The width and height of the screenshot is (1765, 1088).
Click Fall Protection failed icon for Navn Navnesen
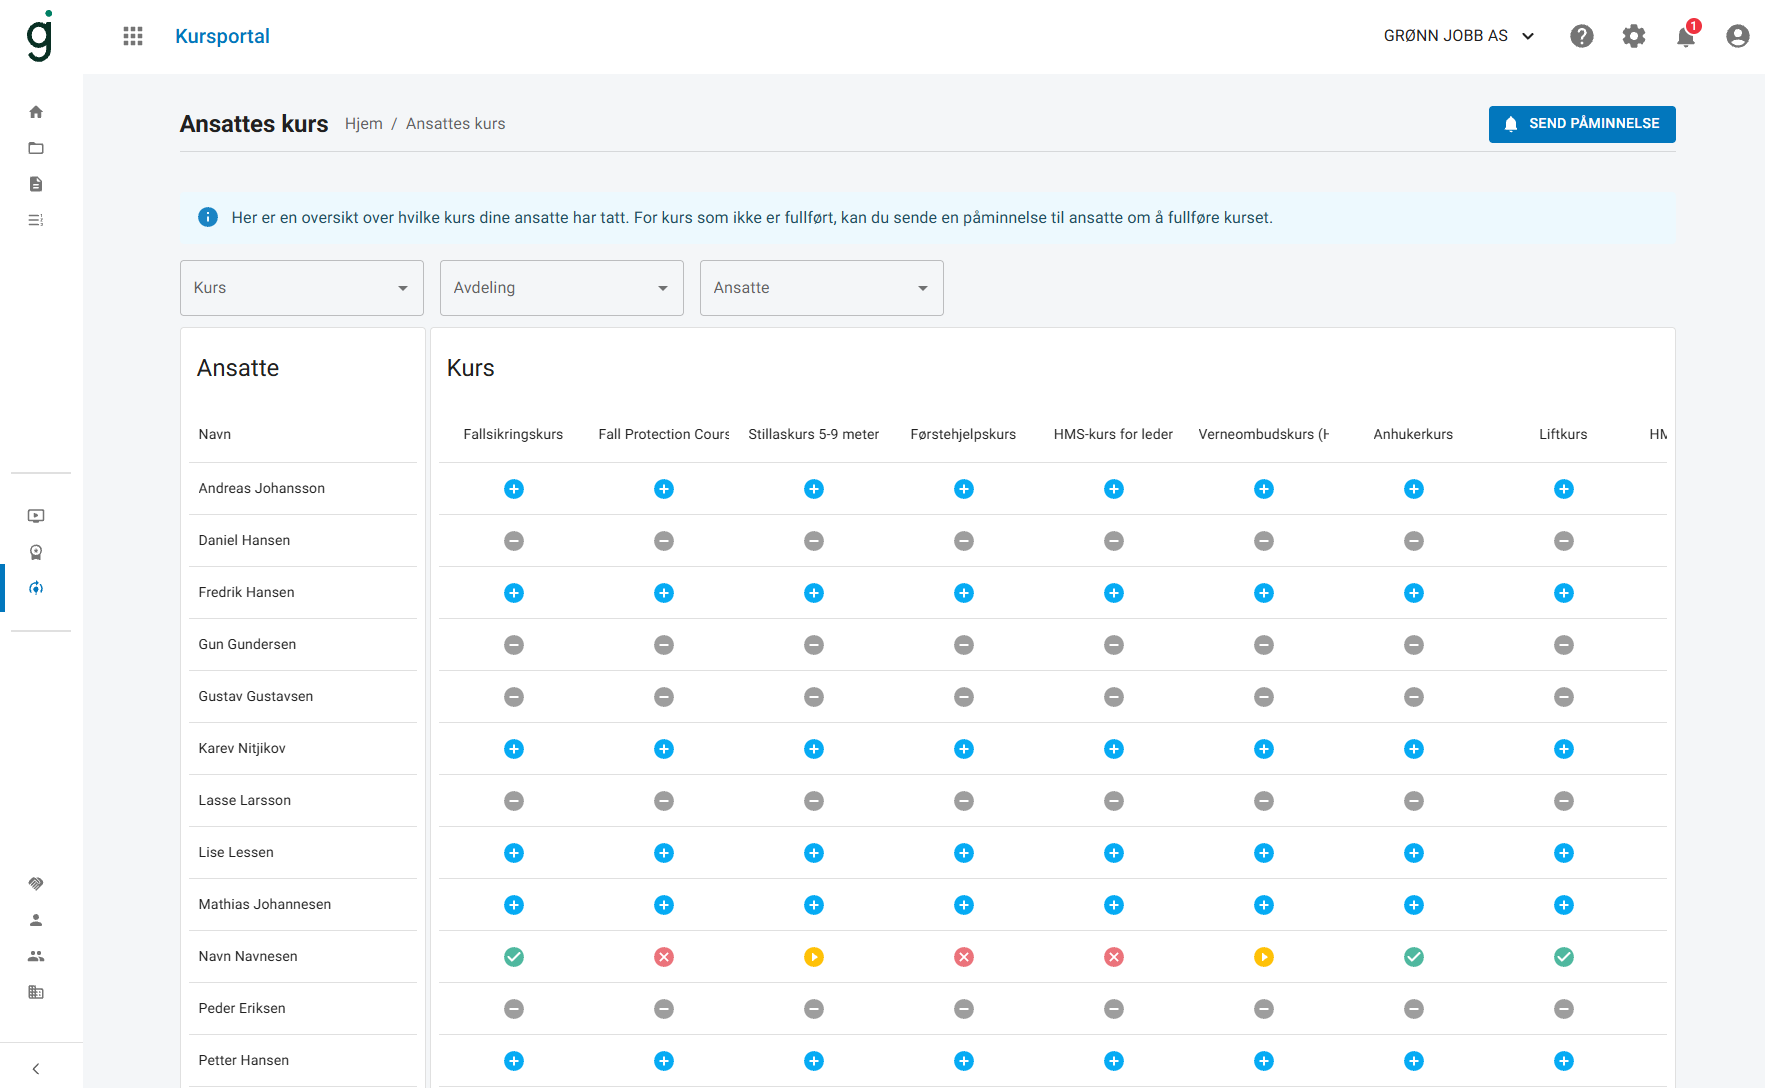pyautogui.click(x=664, y=957)
